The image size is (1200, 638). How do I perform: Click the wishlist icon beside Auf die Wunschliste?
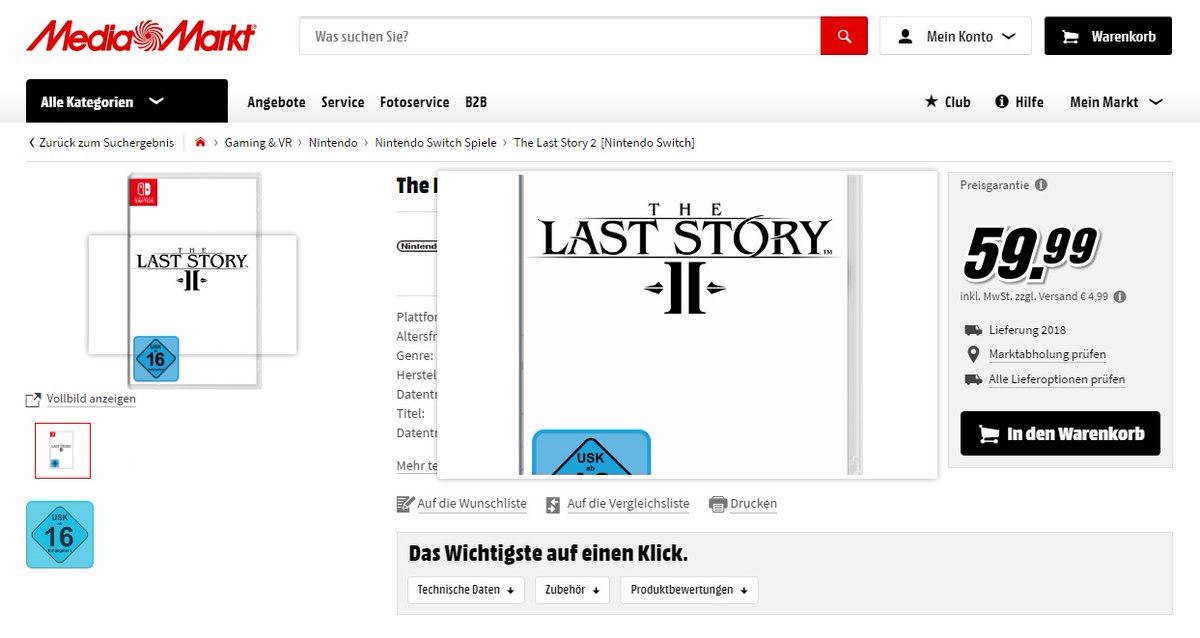pyautogui.click(x=405, y=504)
